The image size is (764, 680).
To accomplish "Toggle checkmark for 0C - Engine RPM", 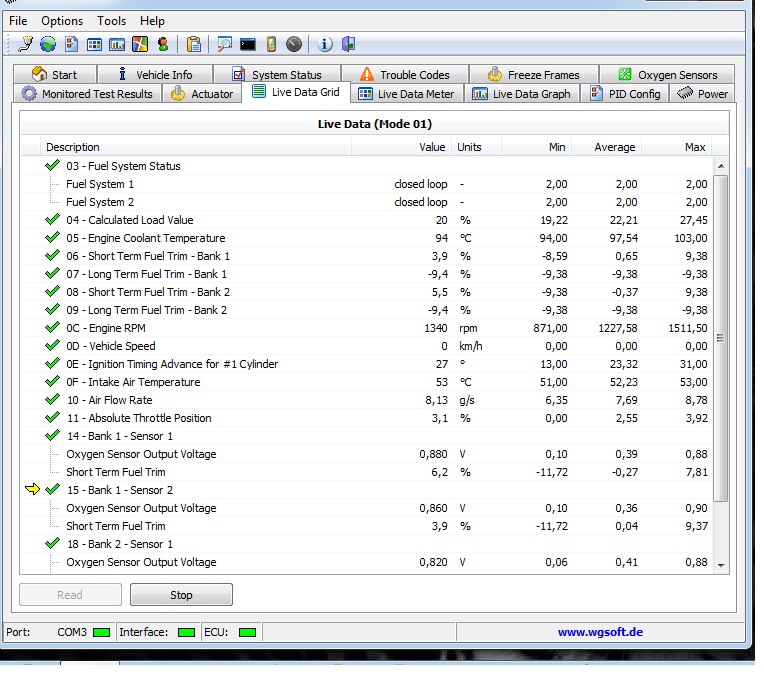I will 52,328.
